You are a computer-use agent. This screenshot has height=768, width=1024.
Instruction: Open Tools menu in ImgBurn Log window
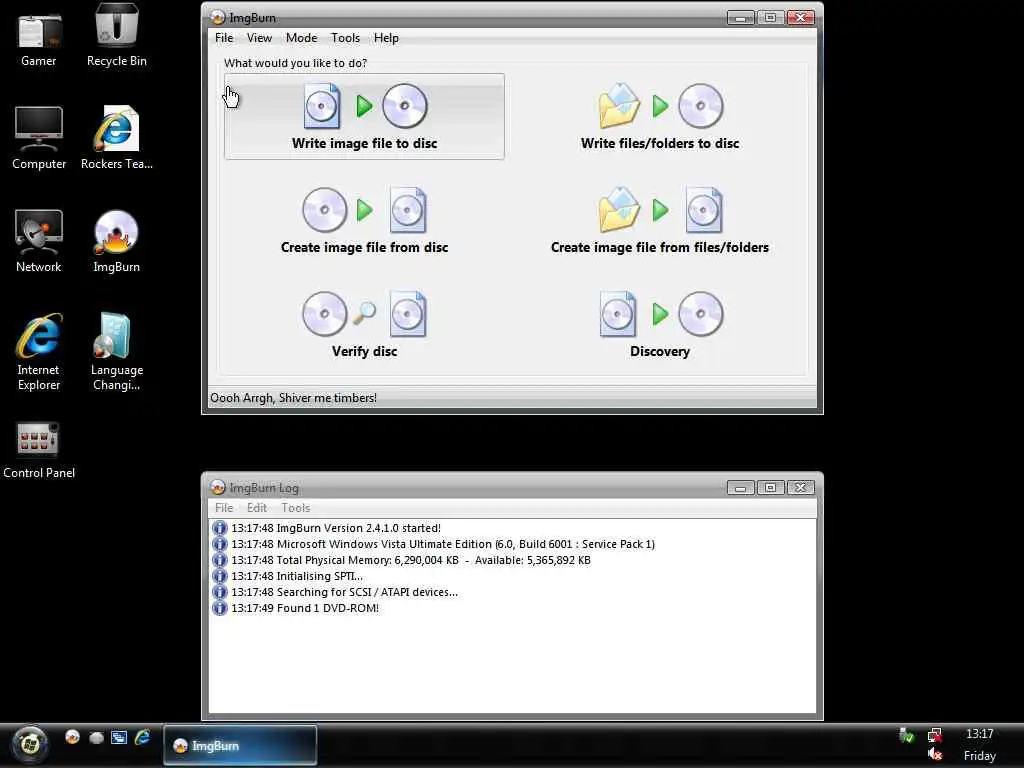tap(295, 507)
